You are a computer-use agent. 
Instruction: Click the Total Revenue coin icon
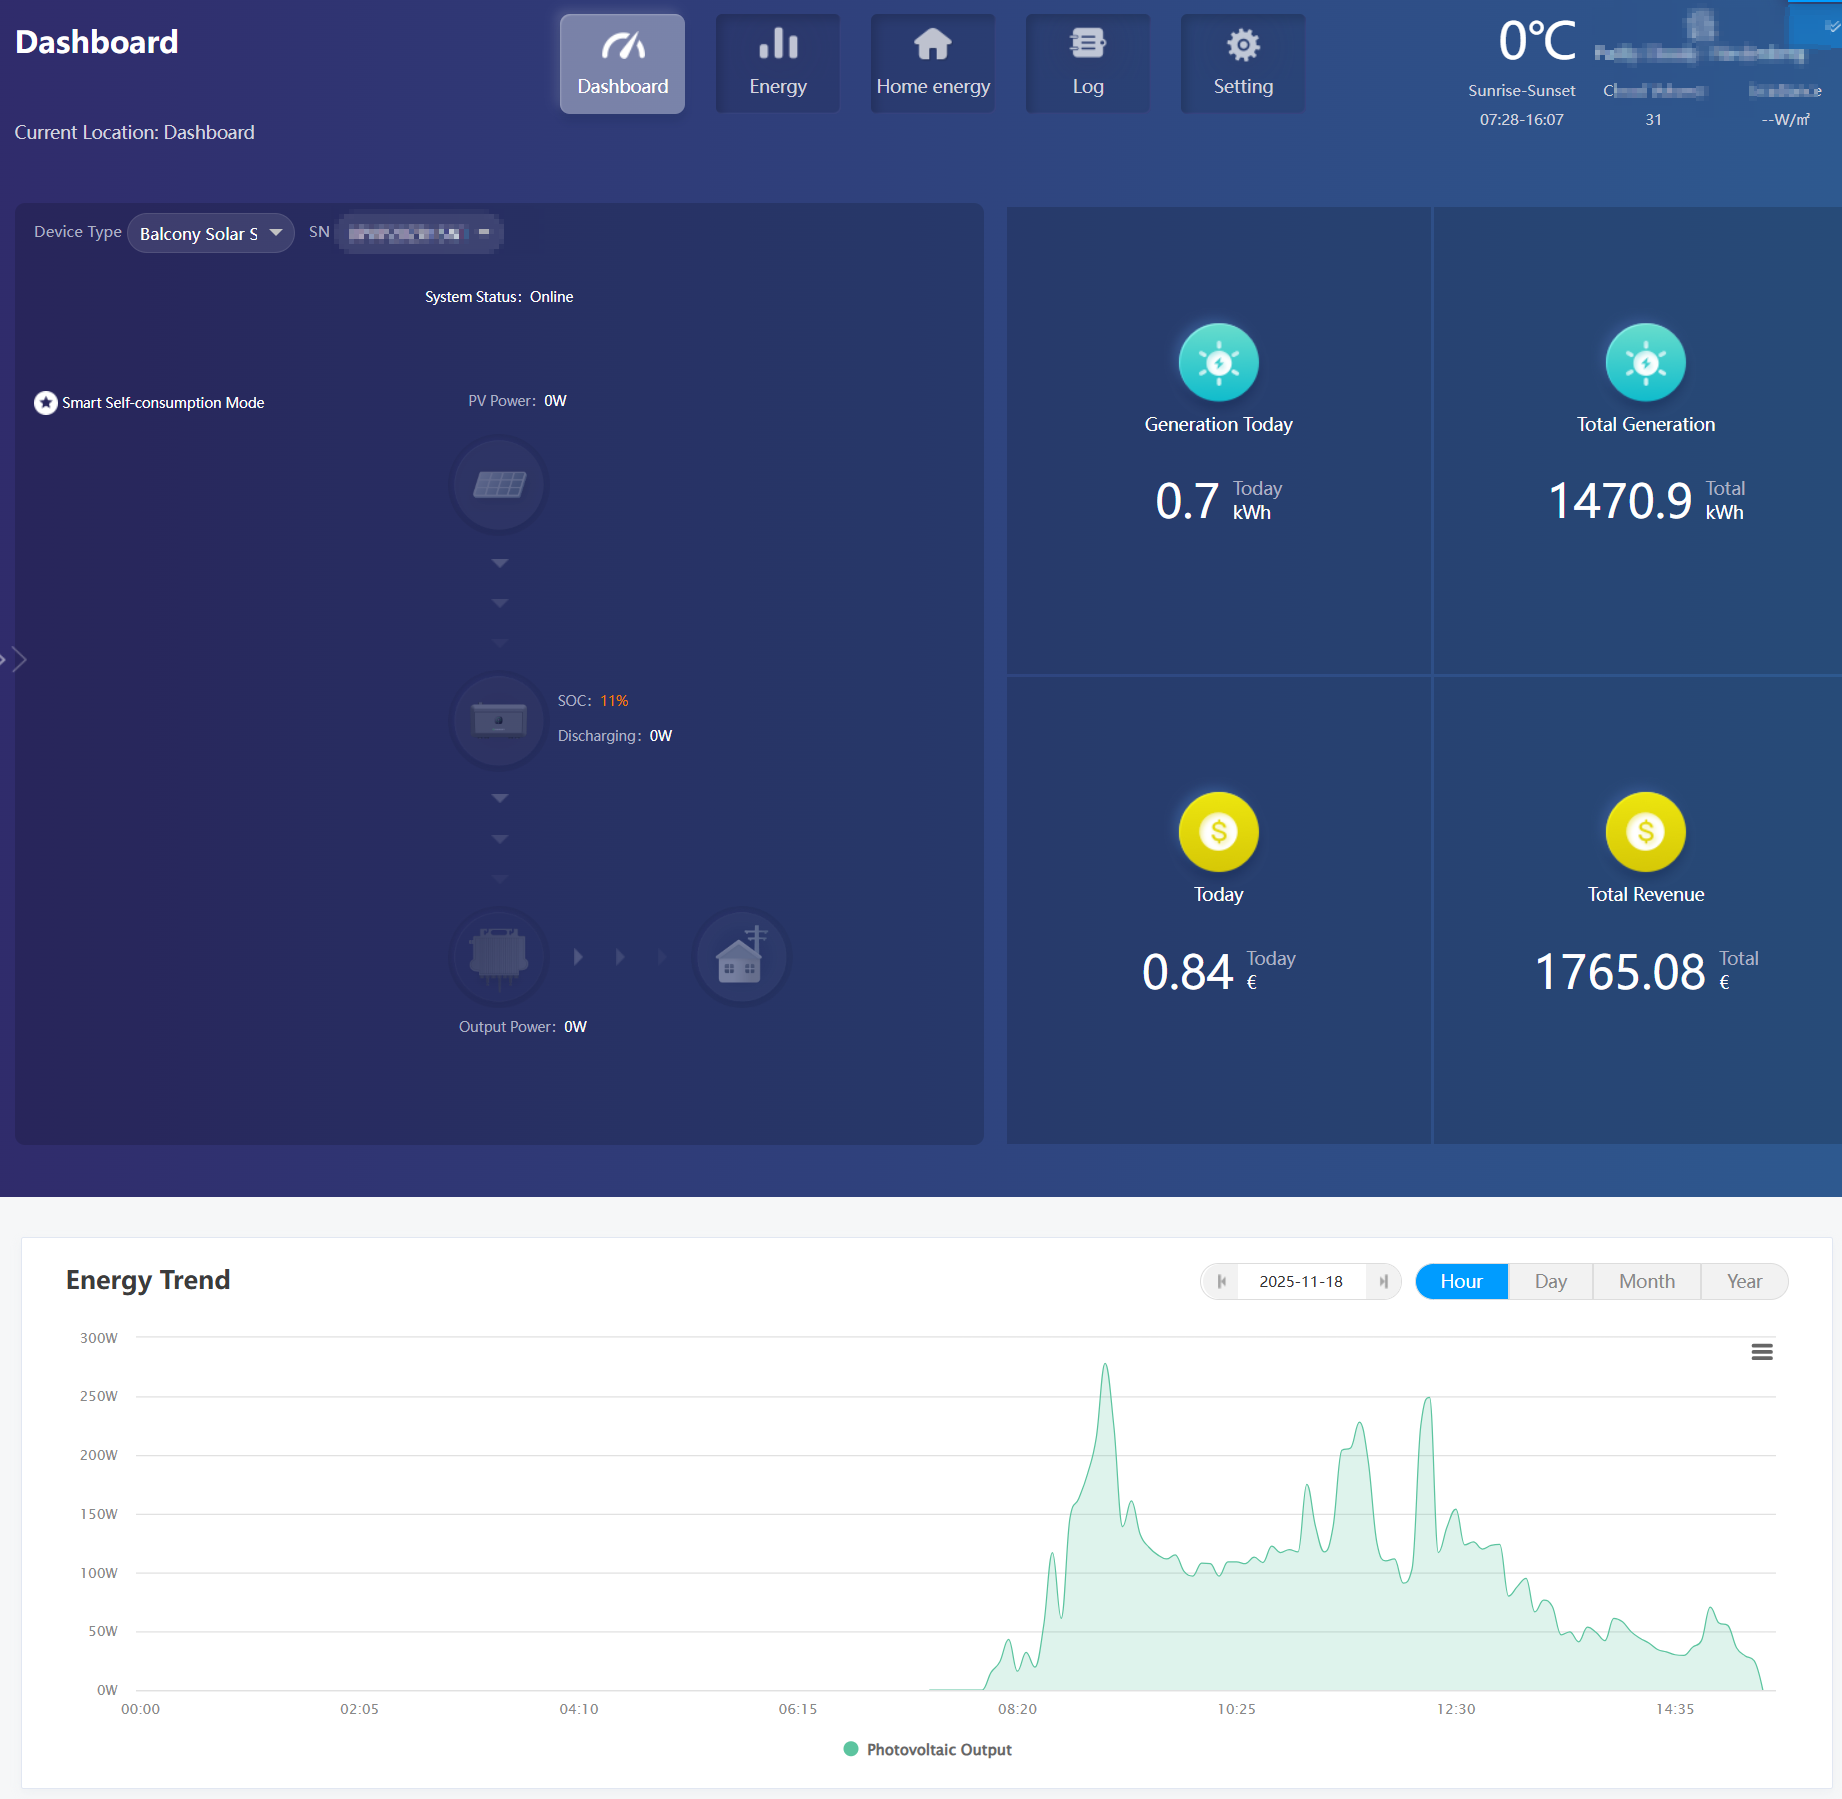tap(1645, 832)
